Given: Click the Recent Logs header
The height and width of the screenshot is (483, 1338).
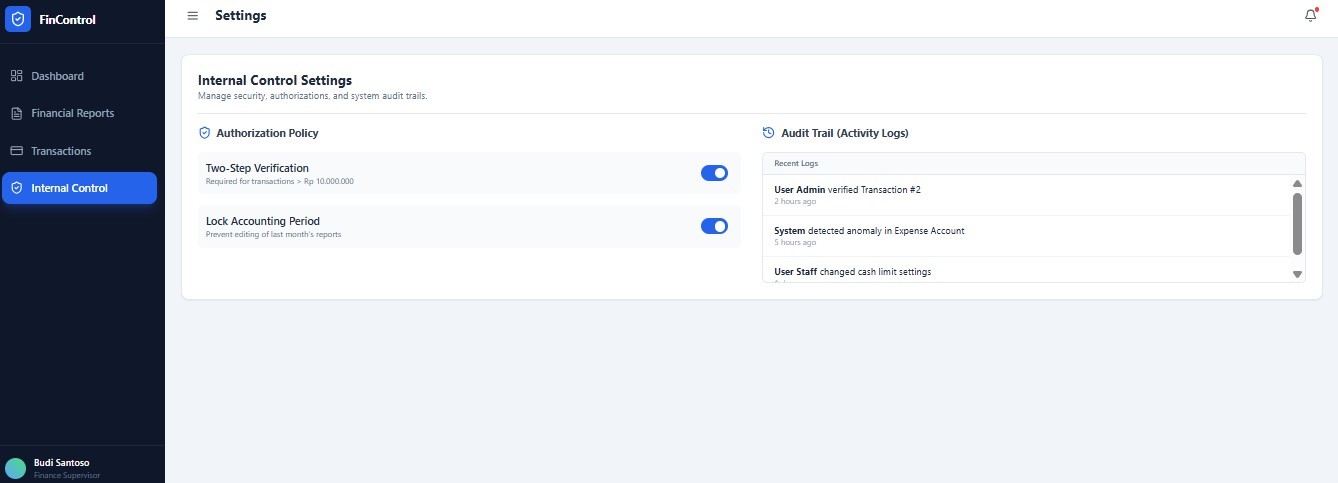Looking at the screenshot, I should pyautogui.click(x=796, y=163).
